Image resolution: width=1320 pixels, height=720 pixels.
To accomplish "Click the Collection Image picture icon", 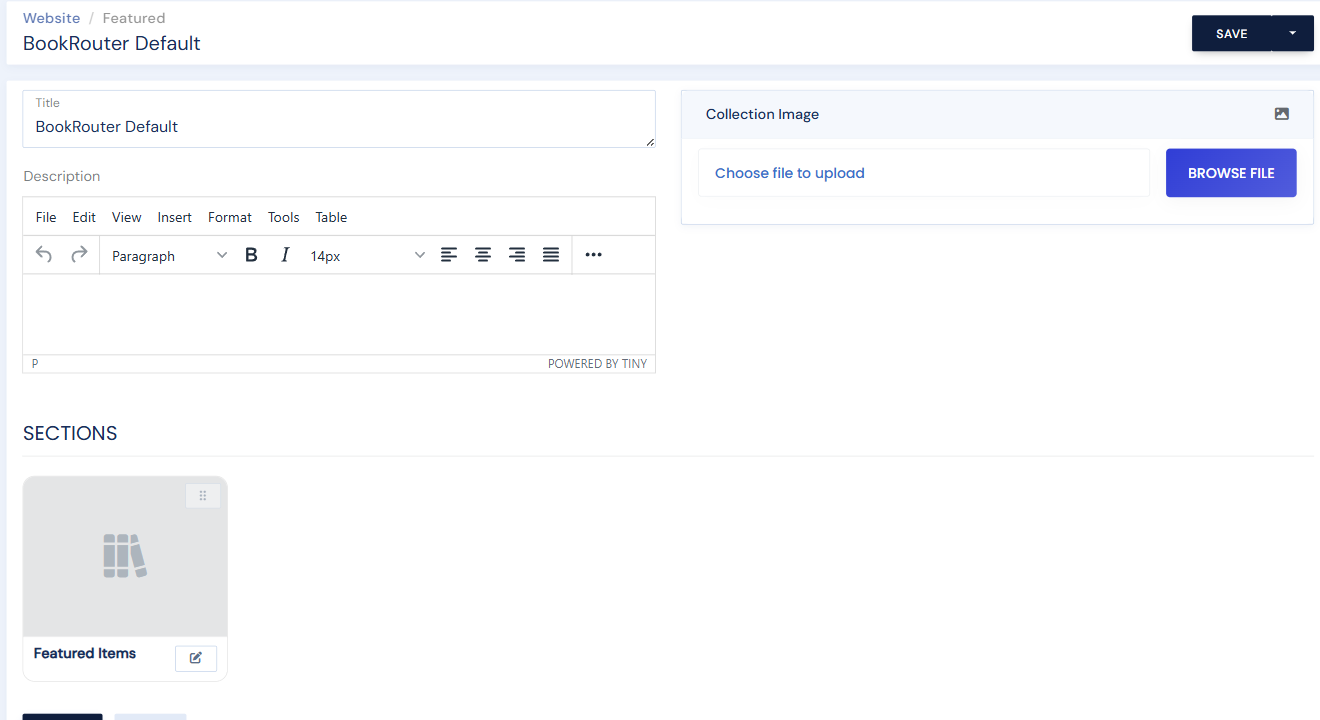I will [x=1282, y=114].
